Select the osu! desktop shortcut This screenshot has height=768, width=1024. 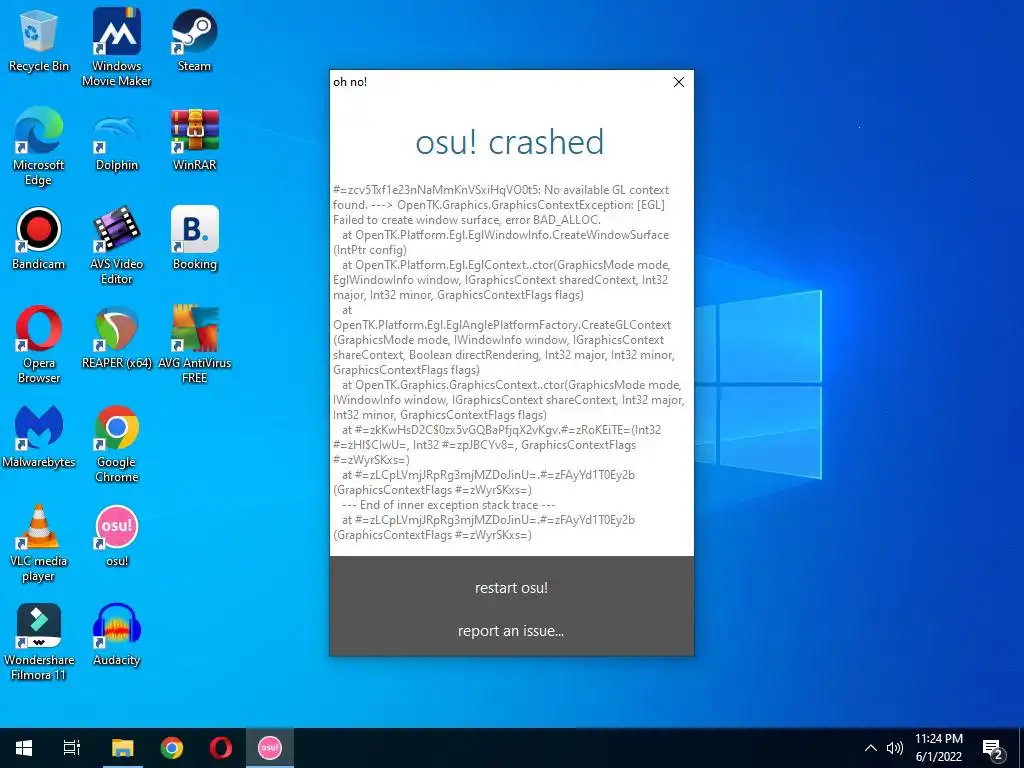pyautogui.click(x=117, y=536)
